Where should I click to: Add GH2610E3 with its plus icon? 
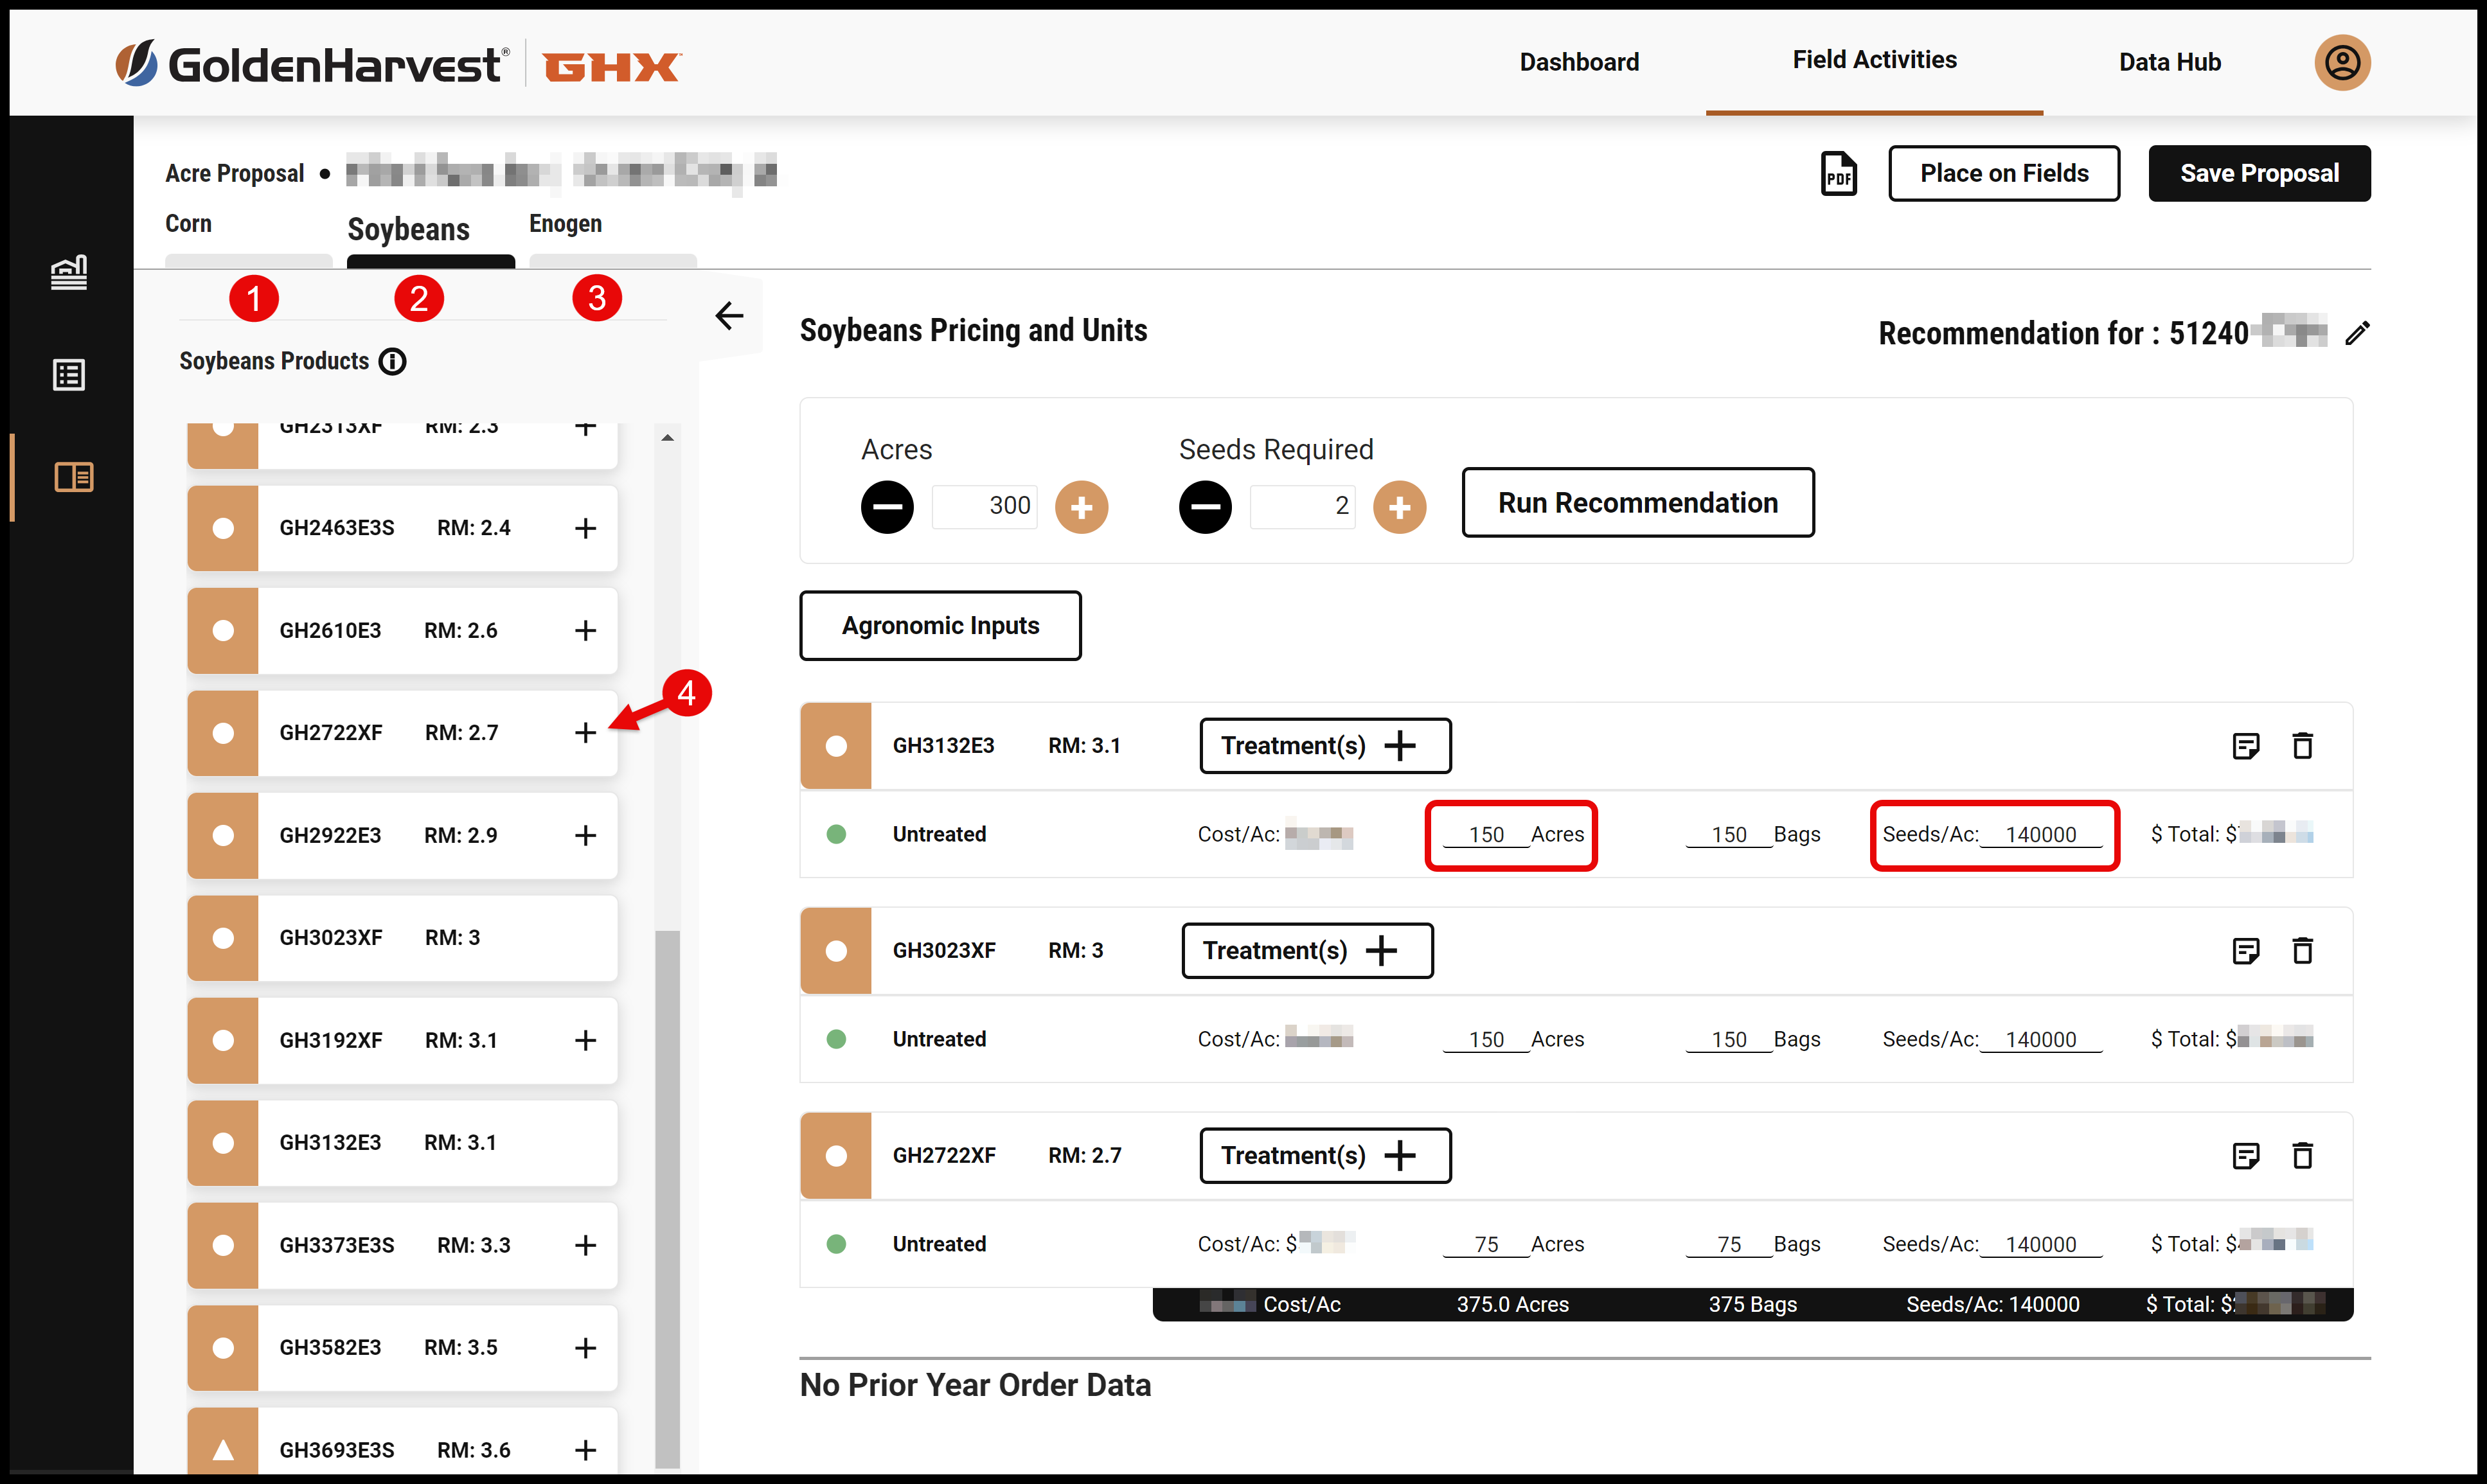pos(586,631)
